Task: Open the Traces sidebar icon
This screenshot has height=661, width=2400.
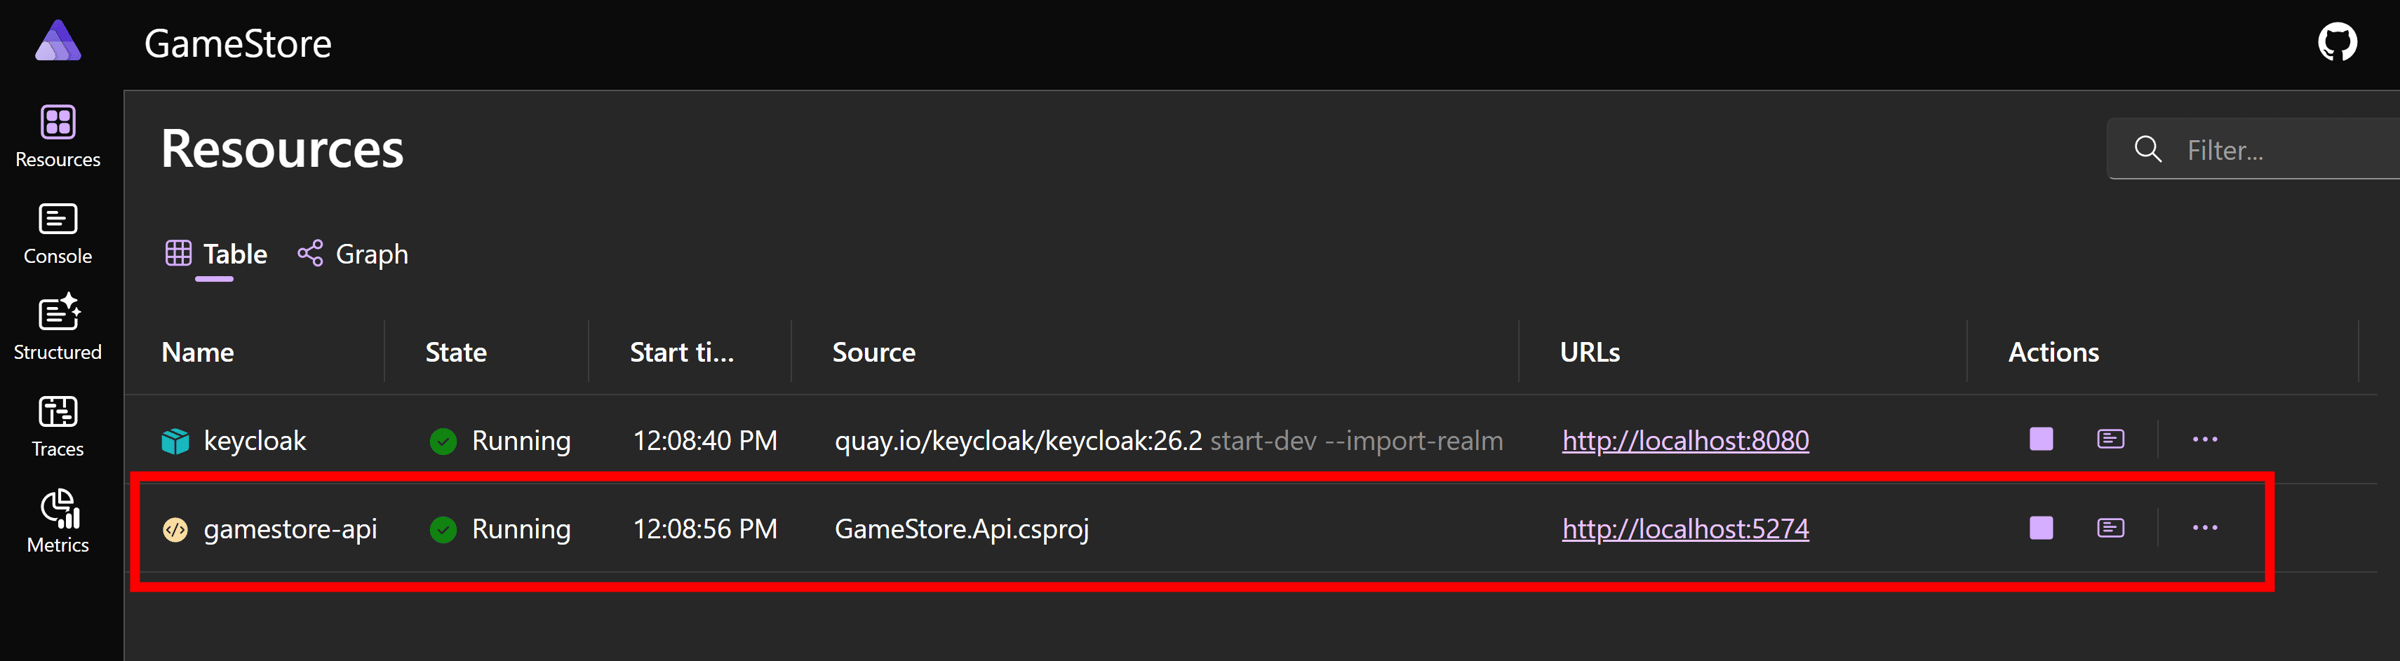Action: click(58, 426)
